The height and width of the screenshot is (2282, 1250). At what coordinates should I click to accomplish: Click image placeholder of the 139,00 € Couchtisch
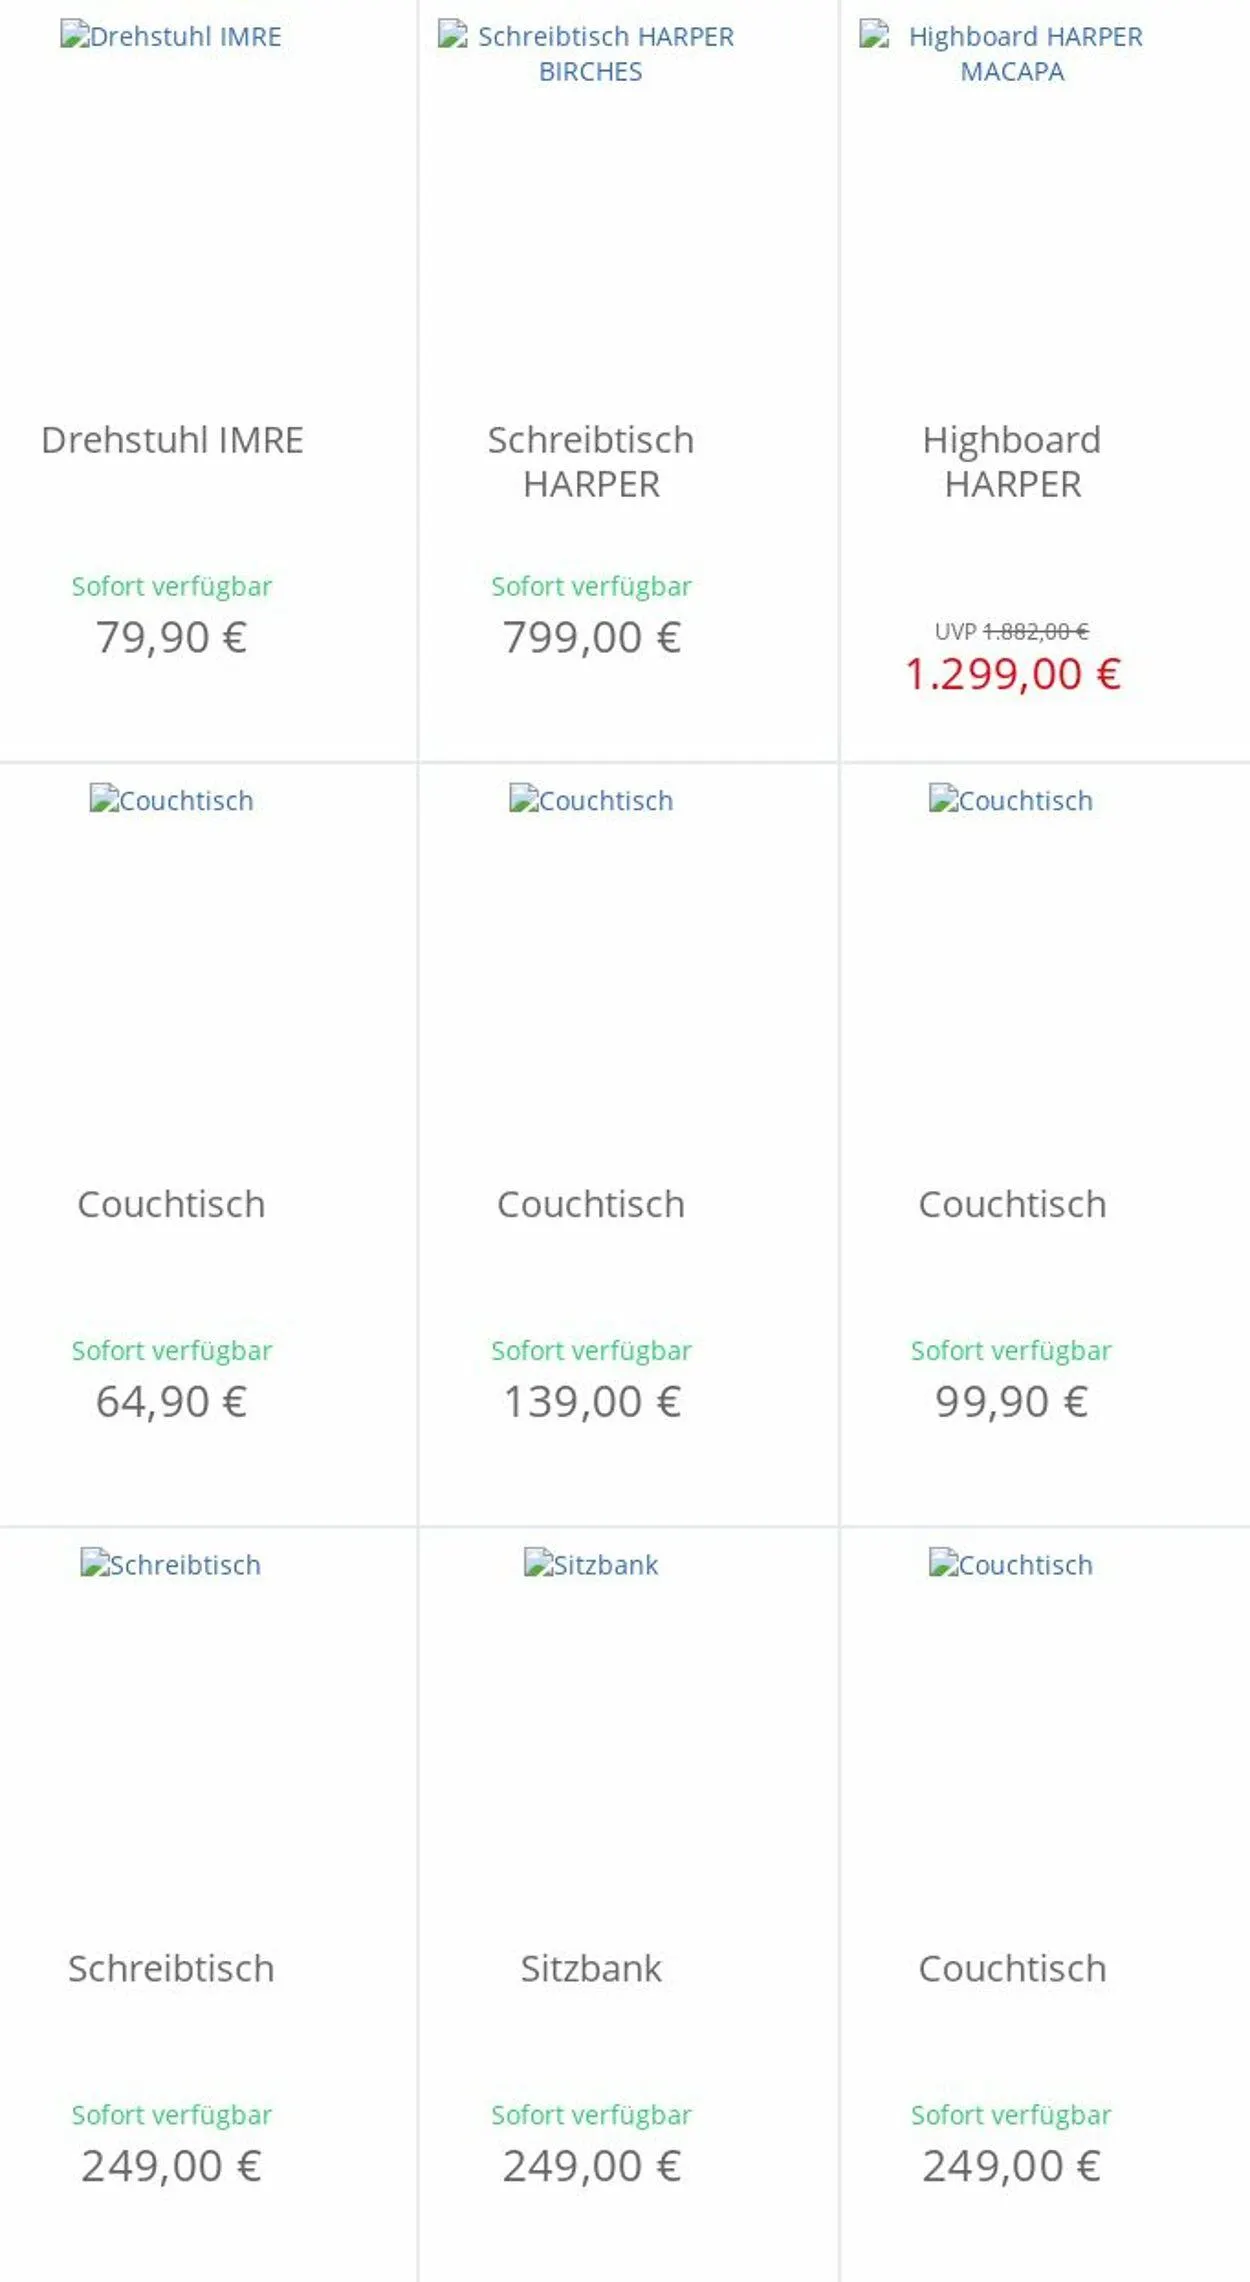(x=591, y=801)
